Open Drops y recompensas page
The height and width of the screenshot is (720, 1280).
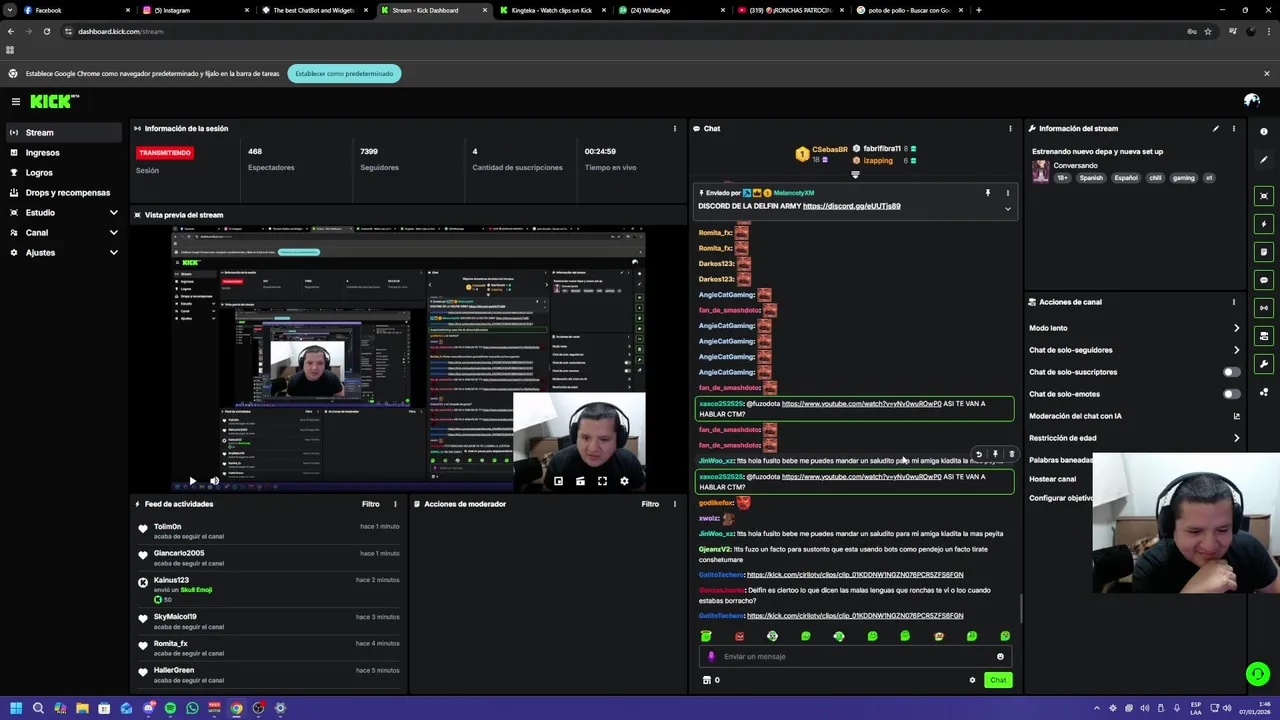click(64, 192)
